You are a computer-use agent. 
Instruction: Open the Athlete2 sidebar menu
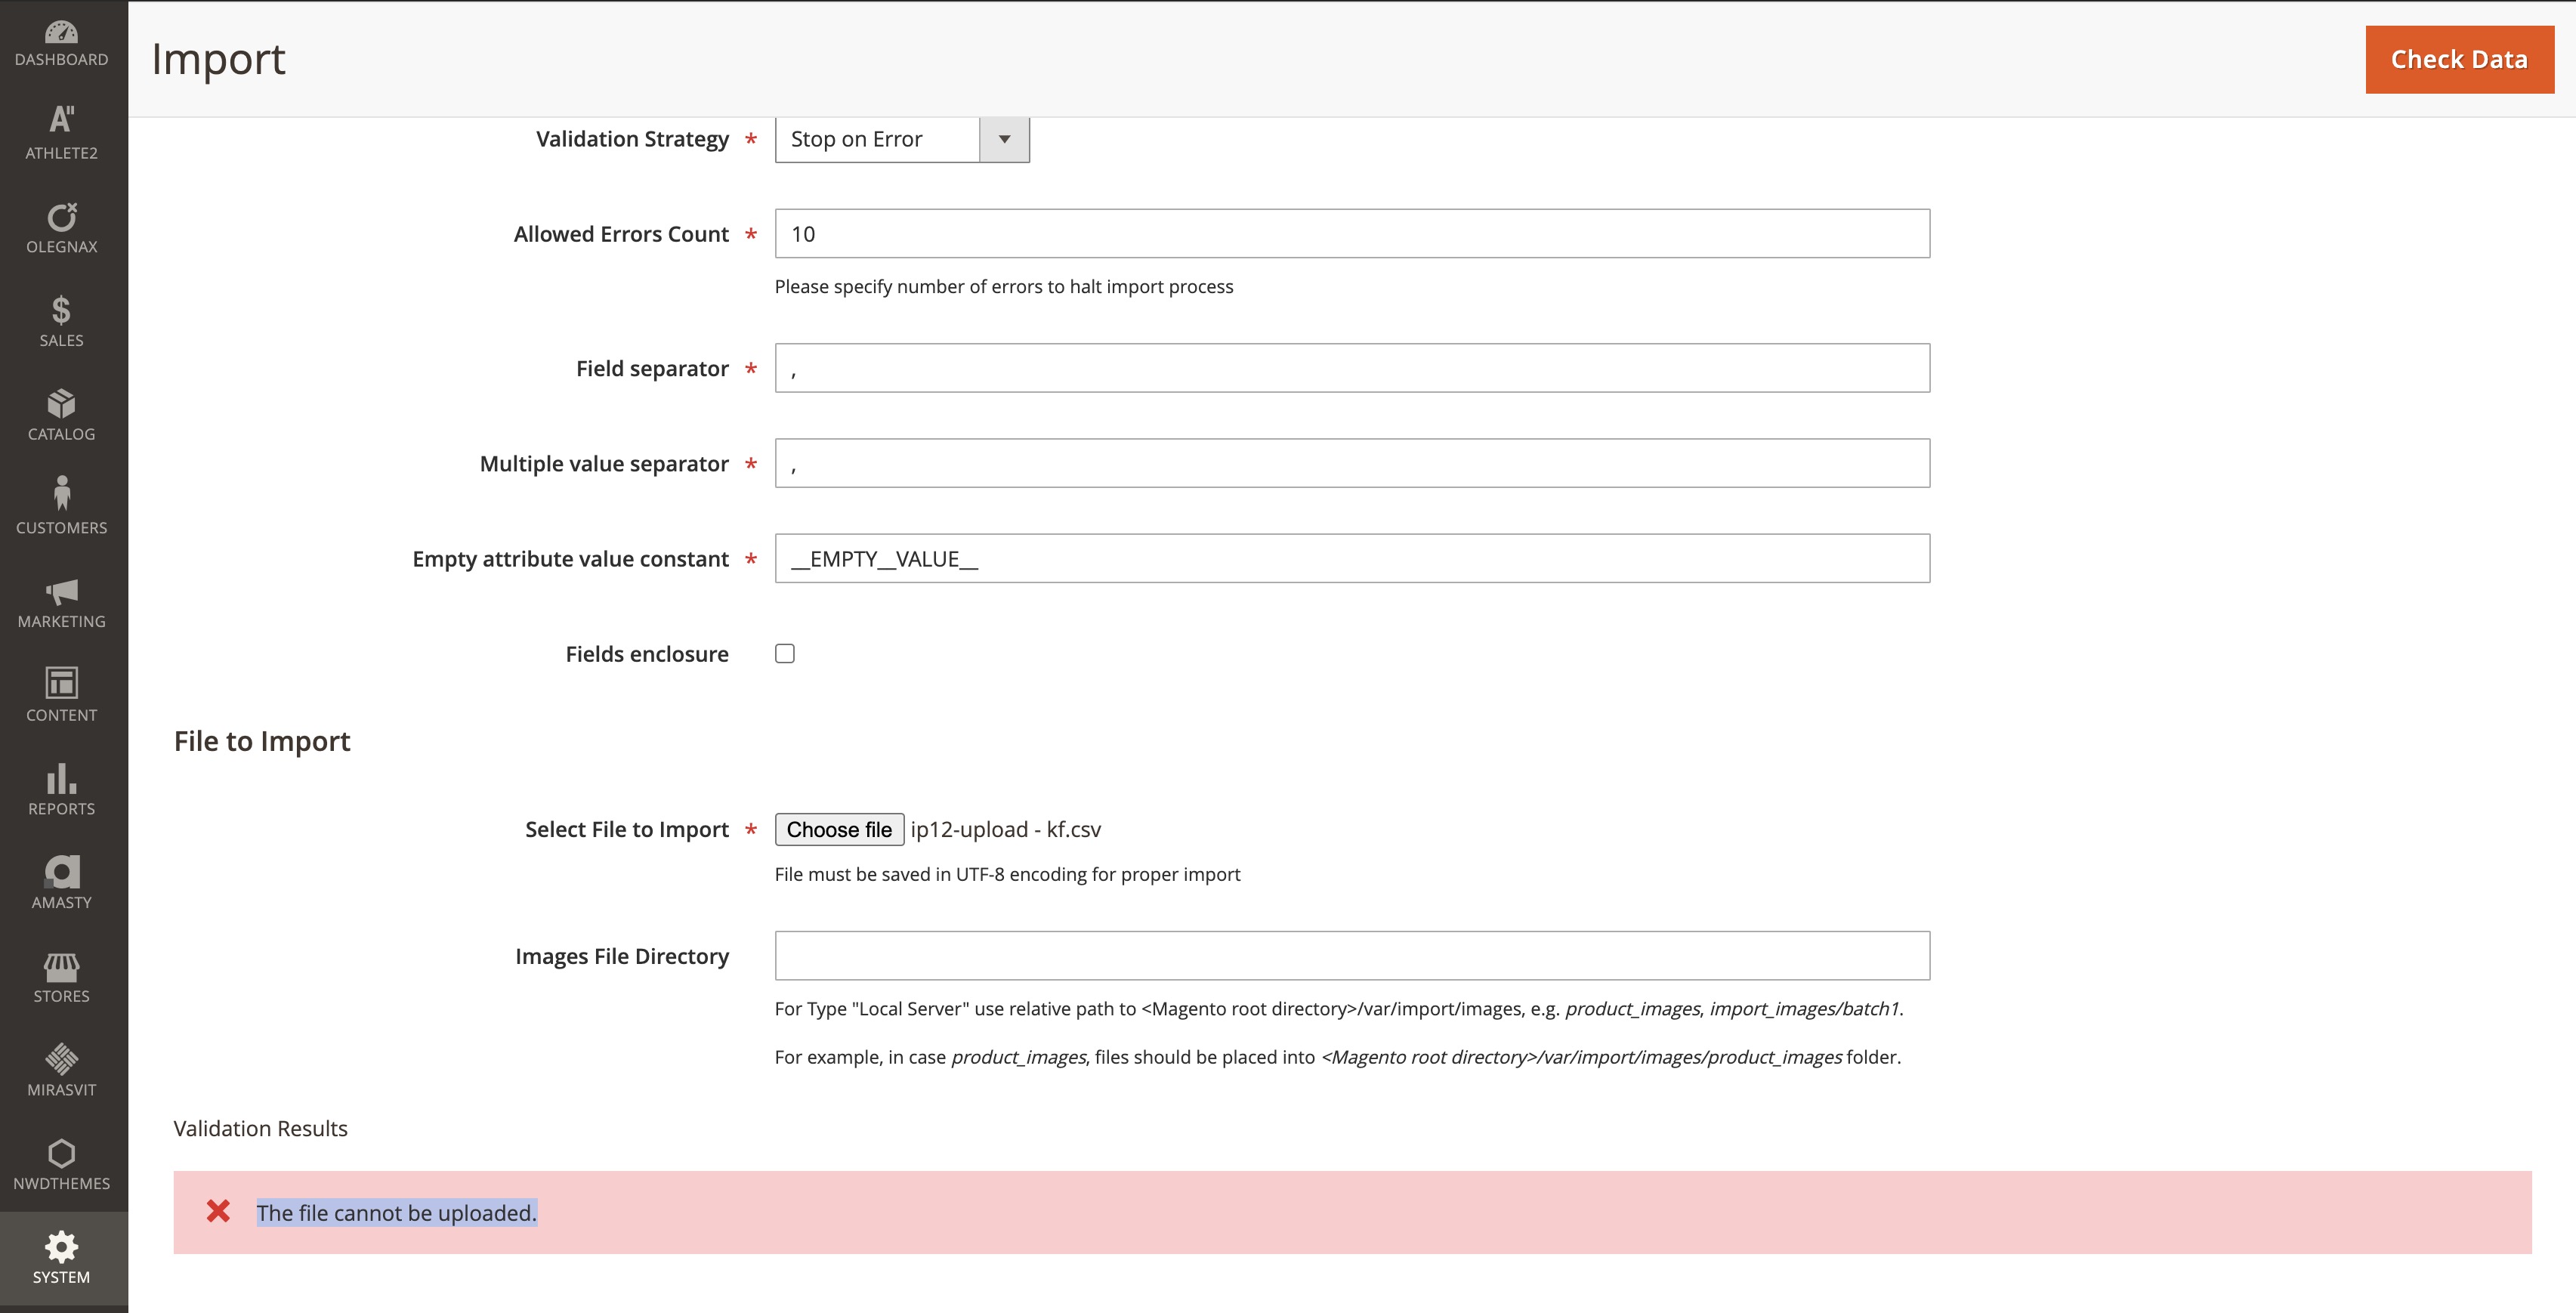(x=61, y=132)
